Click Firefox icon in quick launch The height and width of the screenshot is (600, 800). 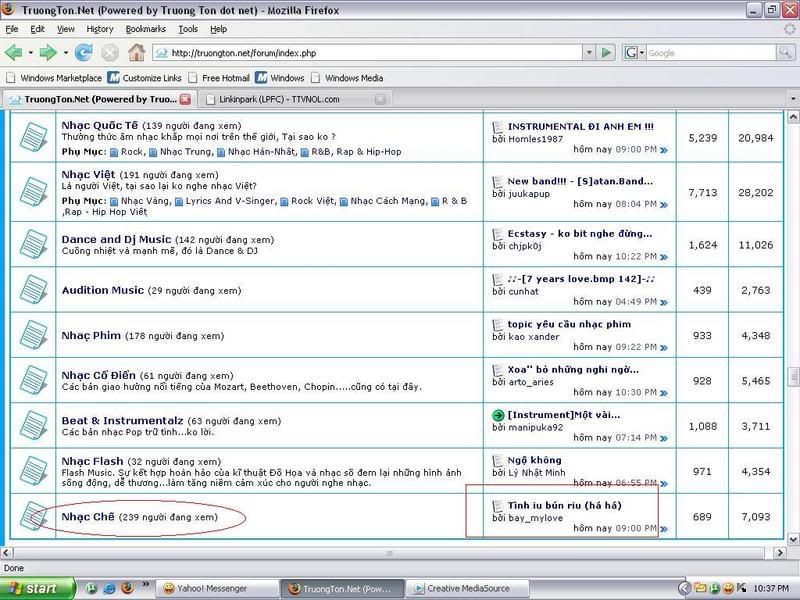pyautogui.click(x=127, y=588)
